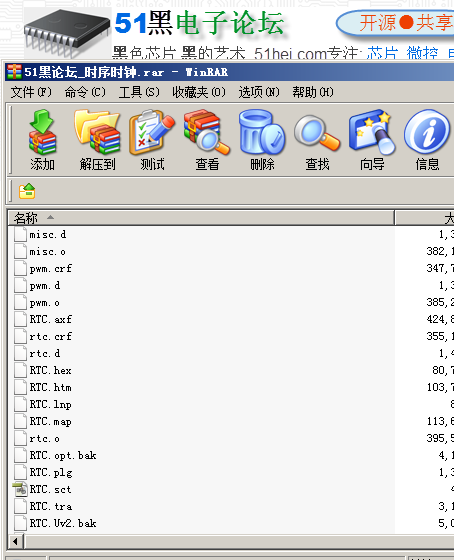Viewport: 454px width, 560px height.
Task: Click the 微控 link in banner
Action: 422,54
